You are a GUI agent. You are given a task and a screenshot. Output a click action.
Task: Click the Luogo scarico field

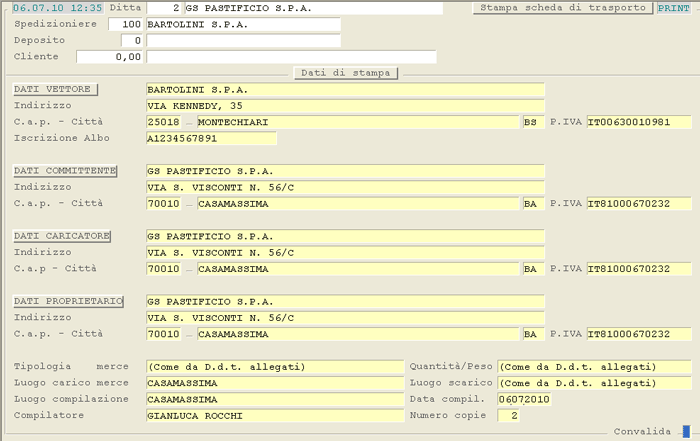(x=594, y=383)
